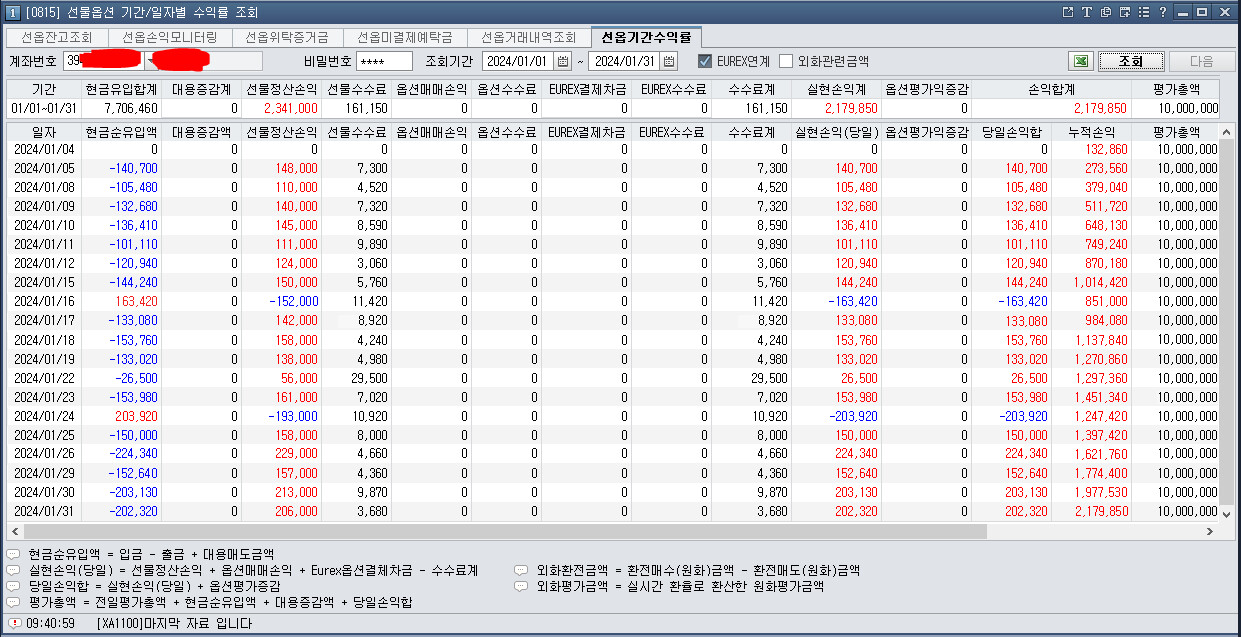Open calendar for end date 2024/01/31
The width and height of the screenshot is (1241, 637).
669,61
